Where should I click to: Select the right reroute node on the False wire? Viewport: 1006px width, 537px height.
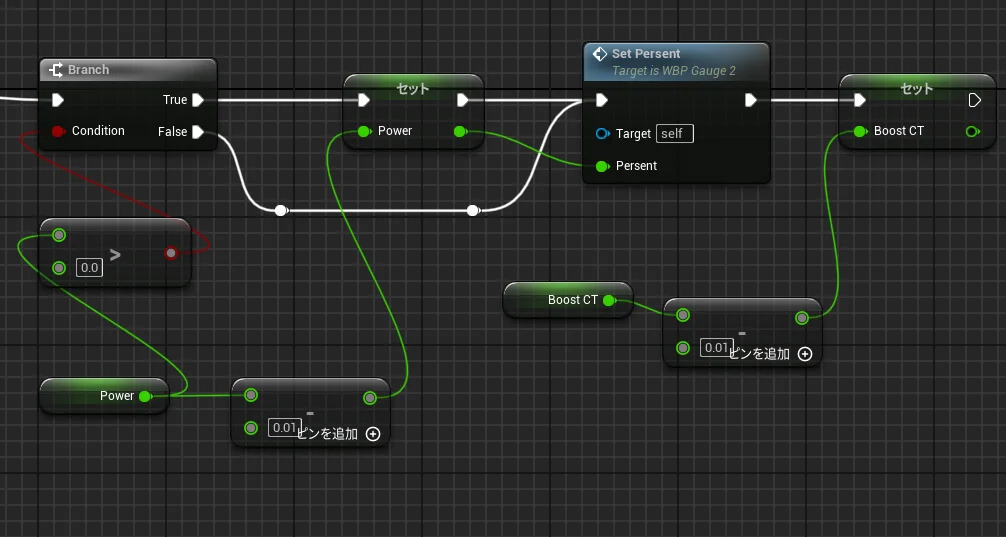tap(472, 210)
